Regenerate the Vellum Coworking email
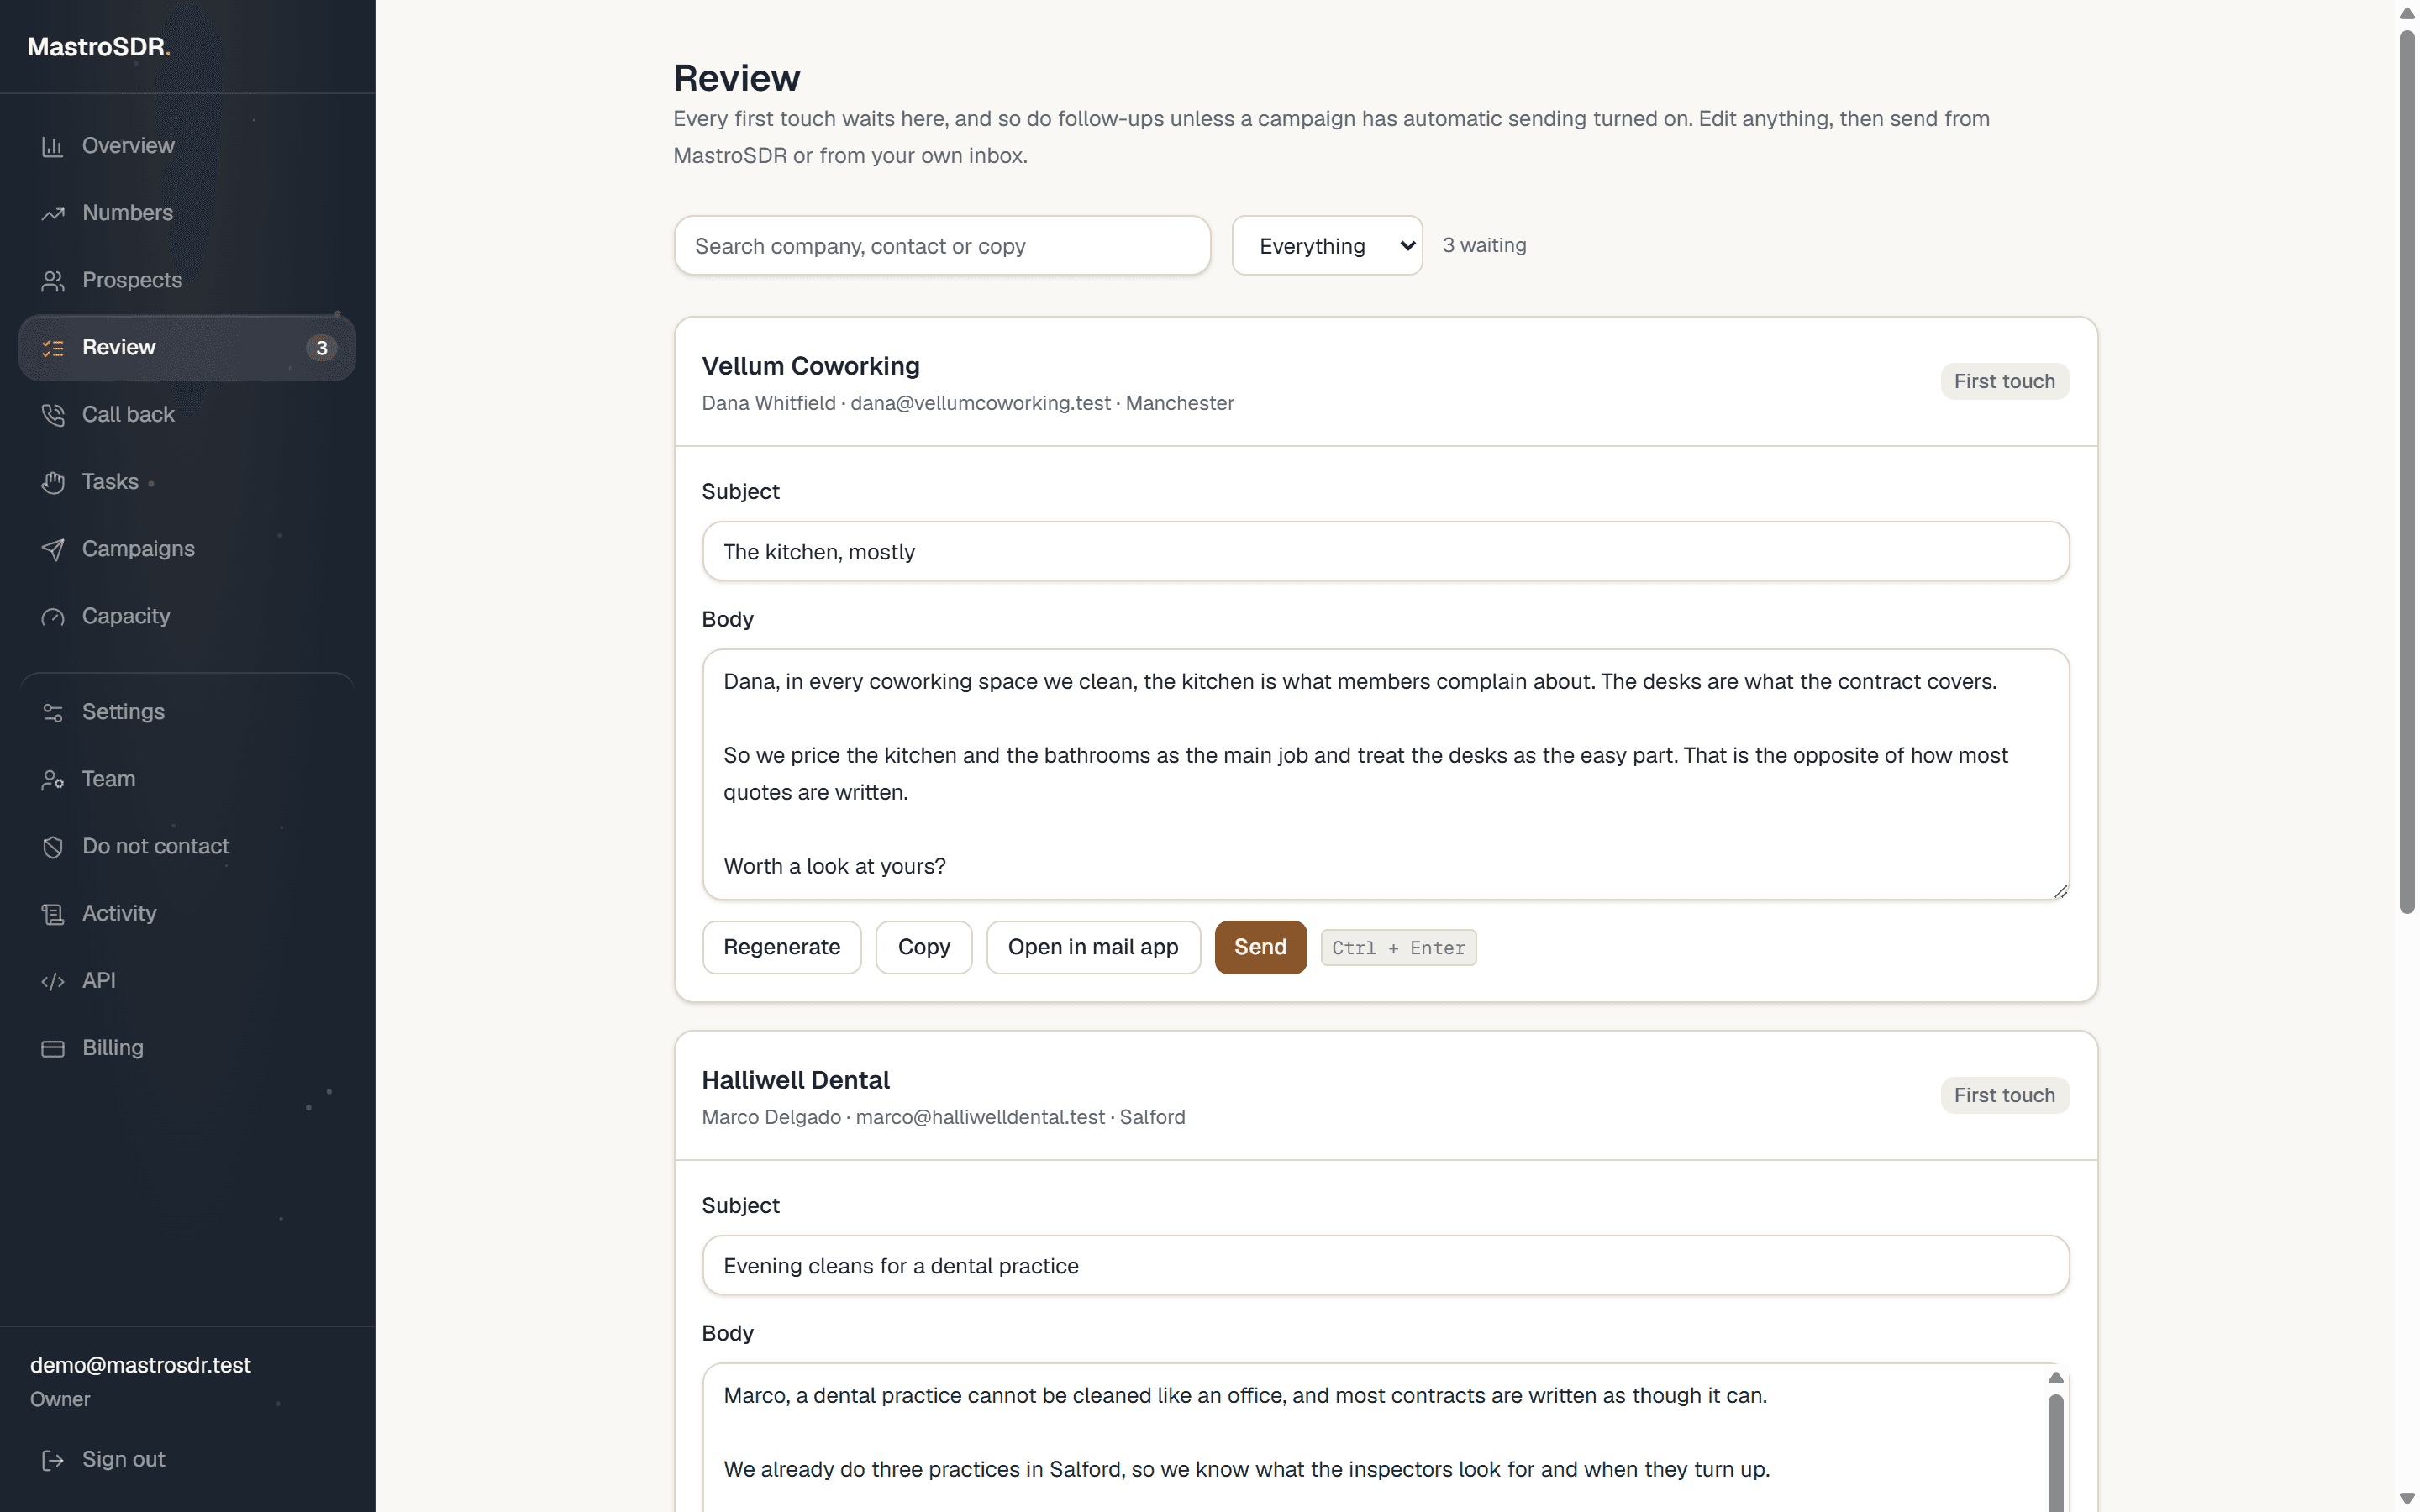This screenshot has height=1512, width=2420. pyautogui.click(x=781, y=947)
